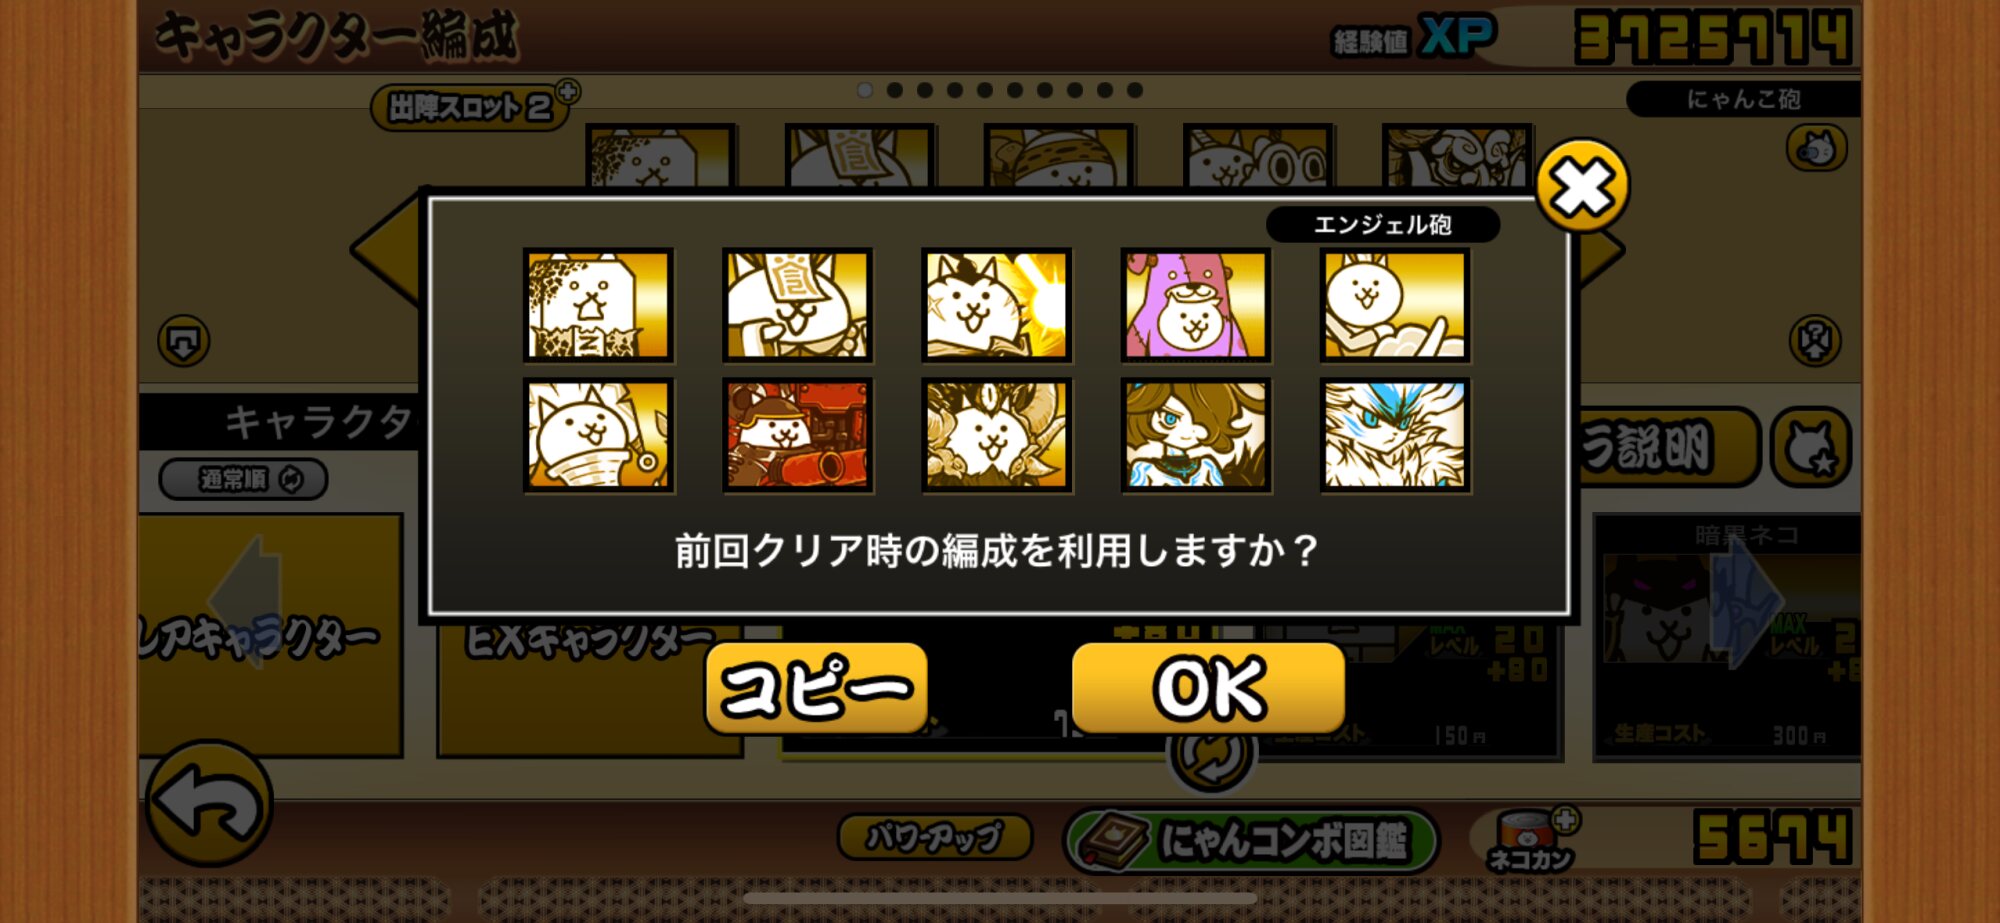2000x923 pixels.
Task: Click the コピー button
Action: [x=816, y=689]
